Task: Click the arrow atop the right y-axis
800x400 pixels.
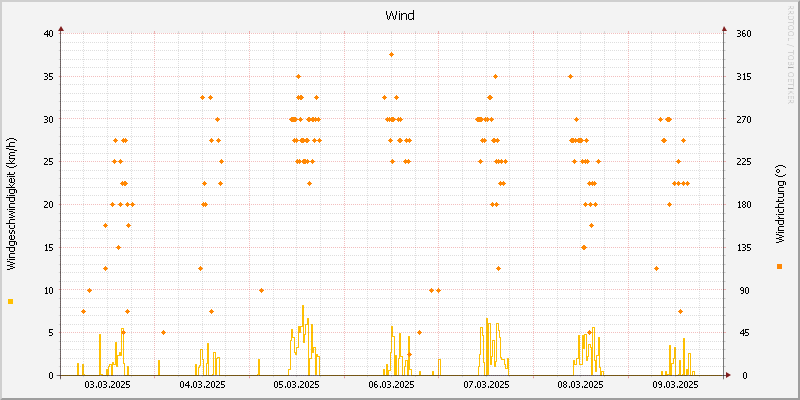Action: (x=724, y=30)
